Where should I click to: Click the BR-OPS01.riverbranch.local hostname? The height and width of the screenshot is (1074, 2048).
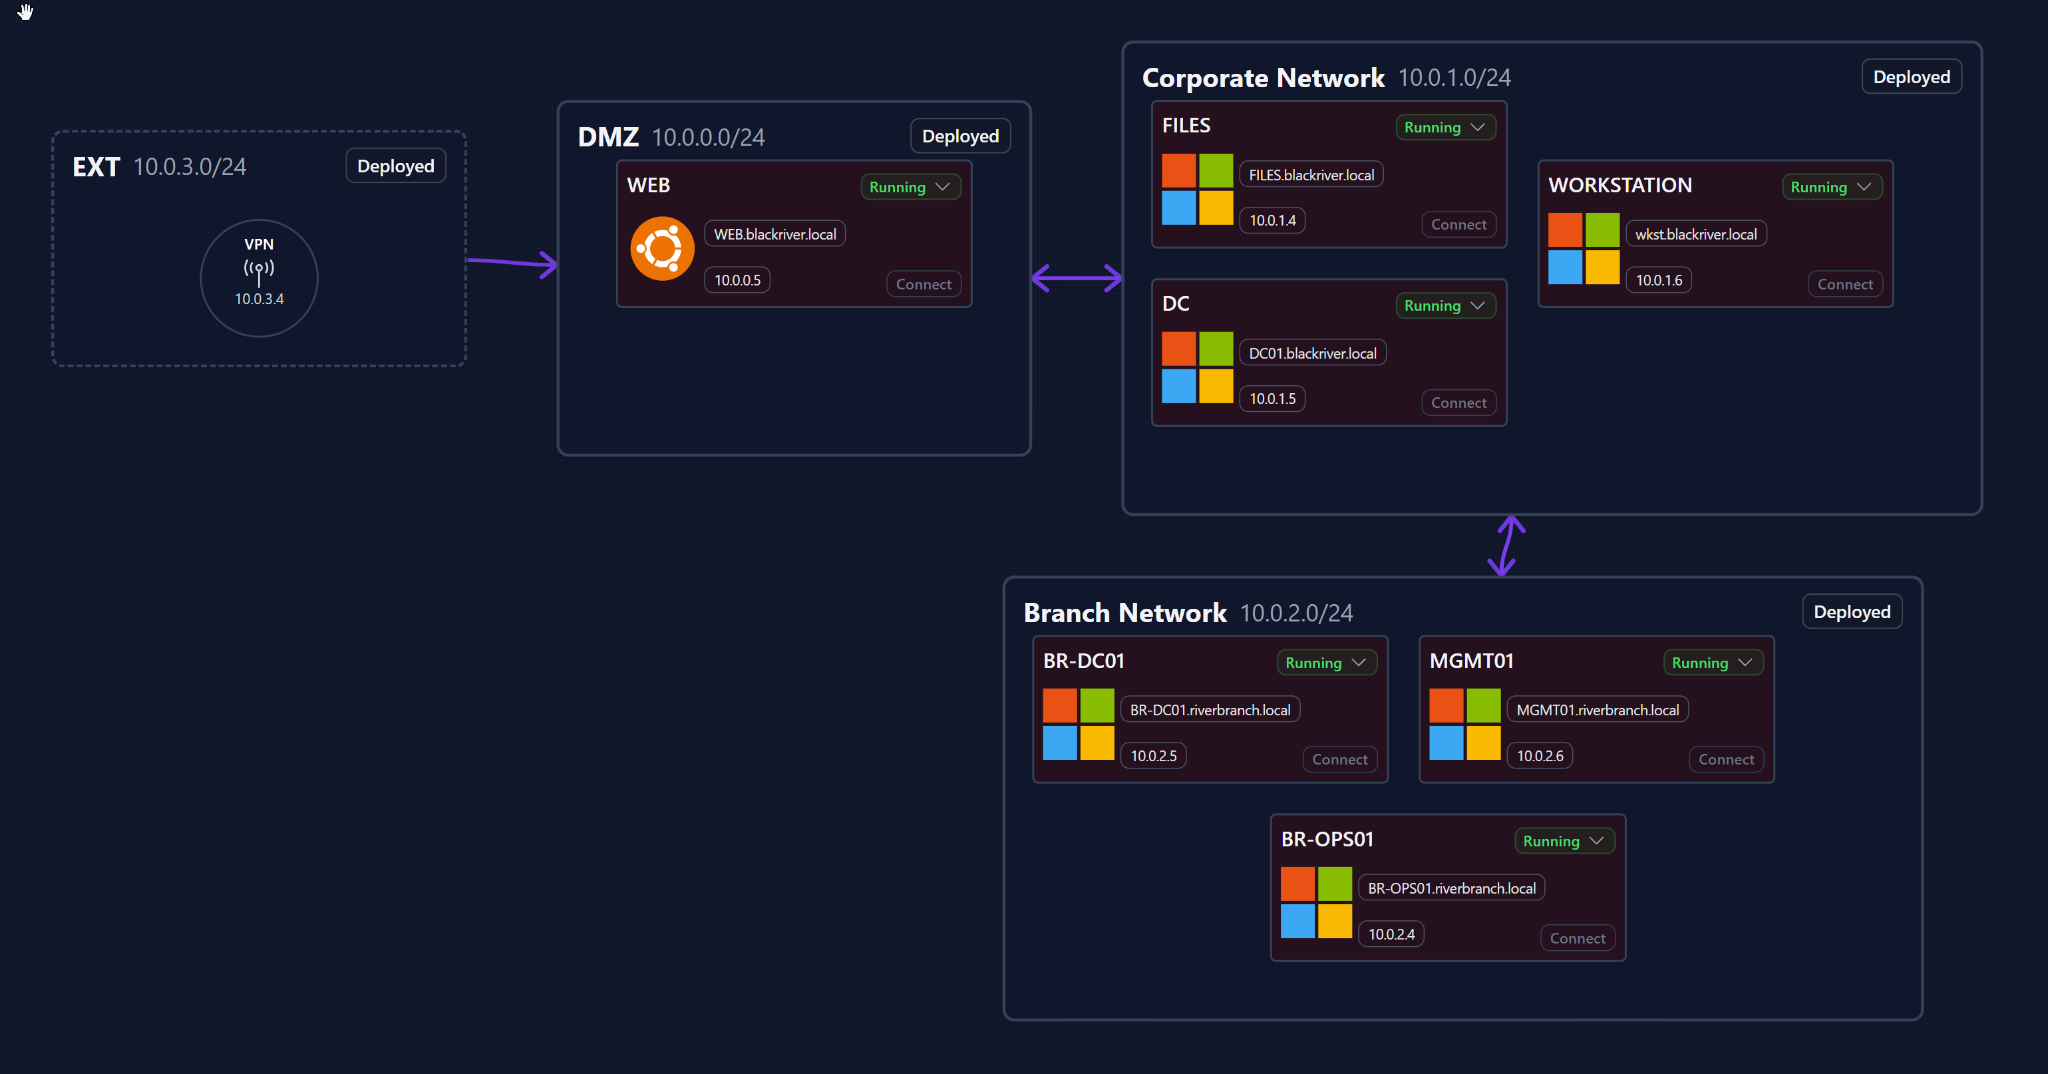point(1452,888)
